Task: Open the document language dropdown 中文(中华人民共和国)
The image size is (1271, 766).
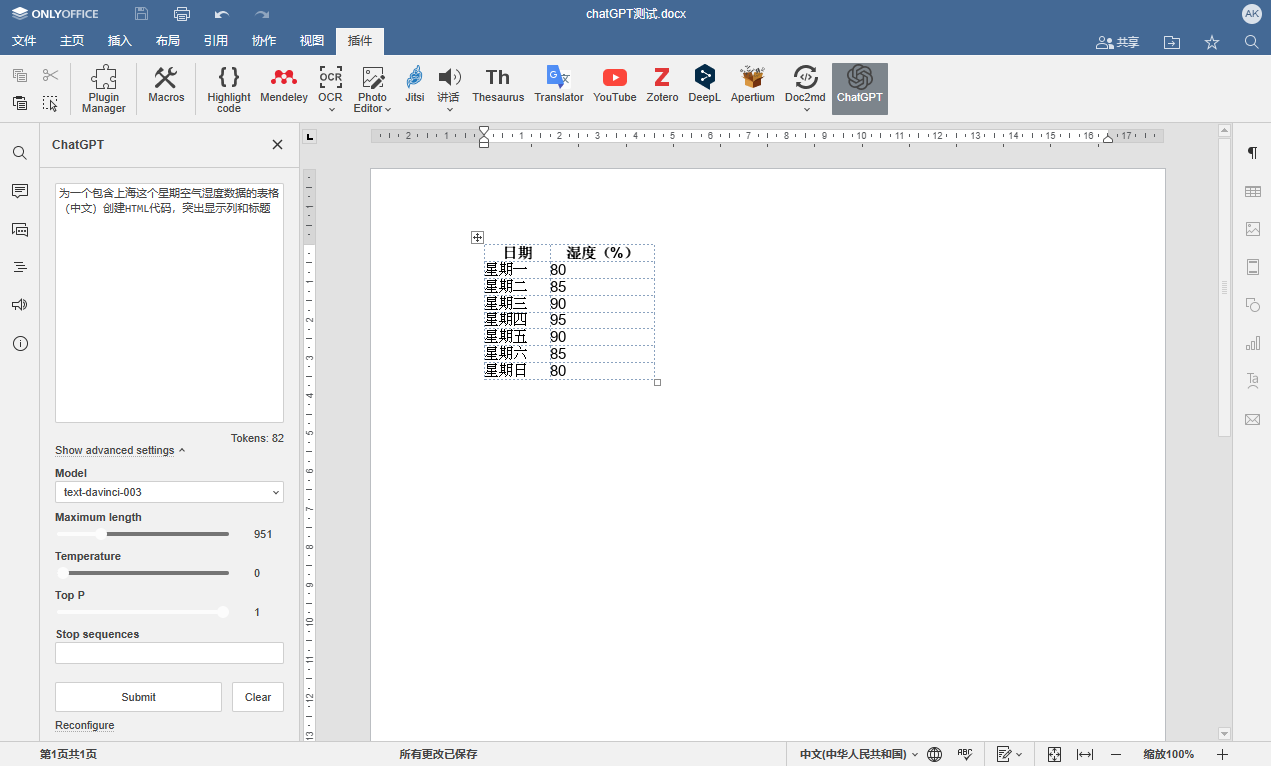Action: click(858, 754)
